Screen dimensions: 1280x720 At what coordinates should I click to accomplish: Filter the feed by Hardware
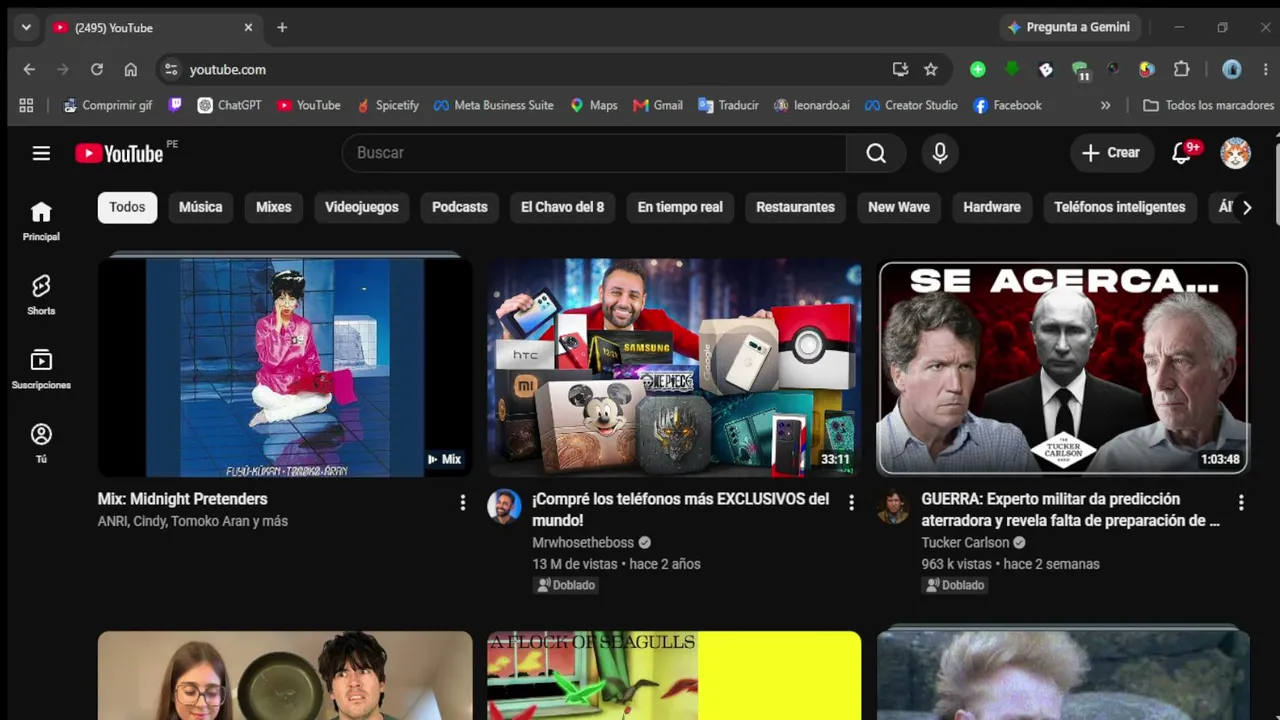point(992,207)
